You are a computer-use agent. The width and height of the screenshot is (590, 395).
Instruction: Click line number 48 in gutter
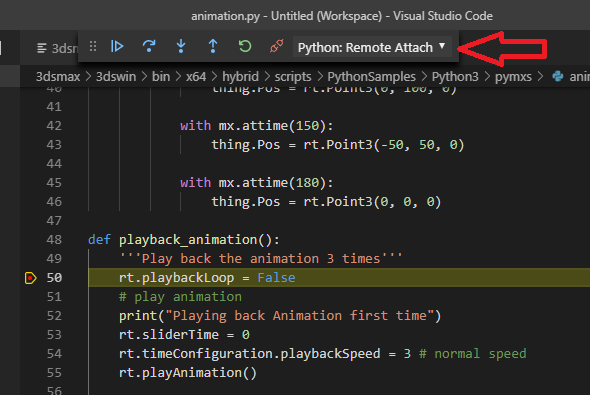click(x=54, y=240)
